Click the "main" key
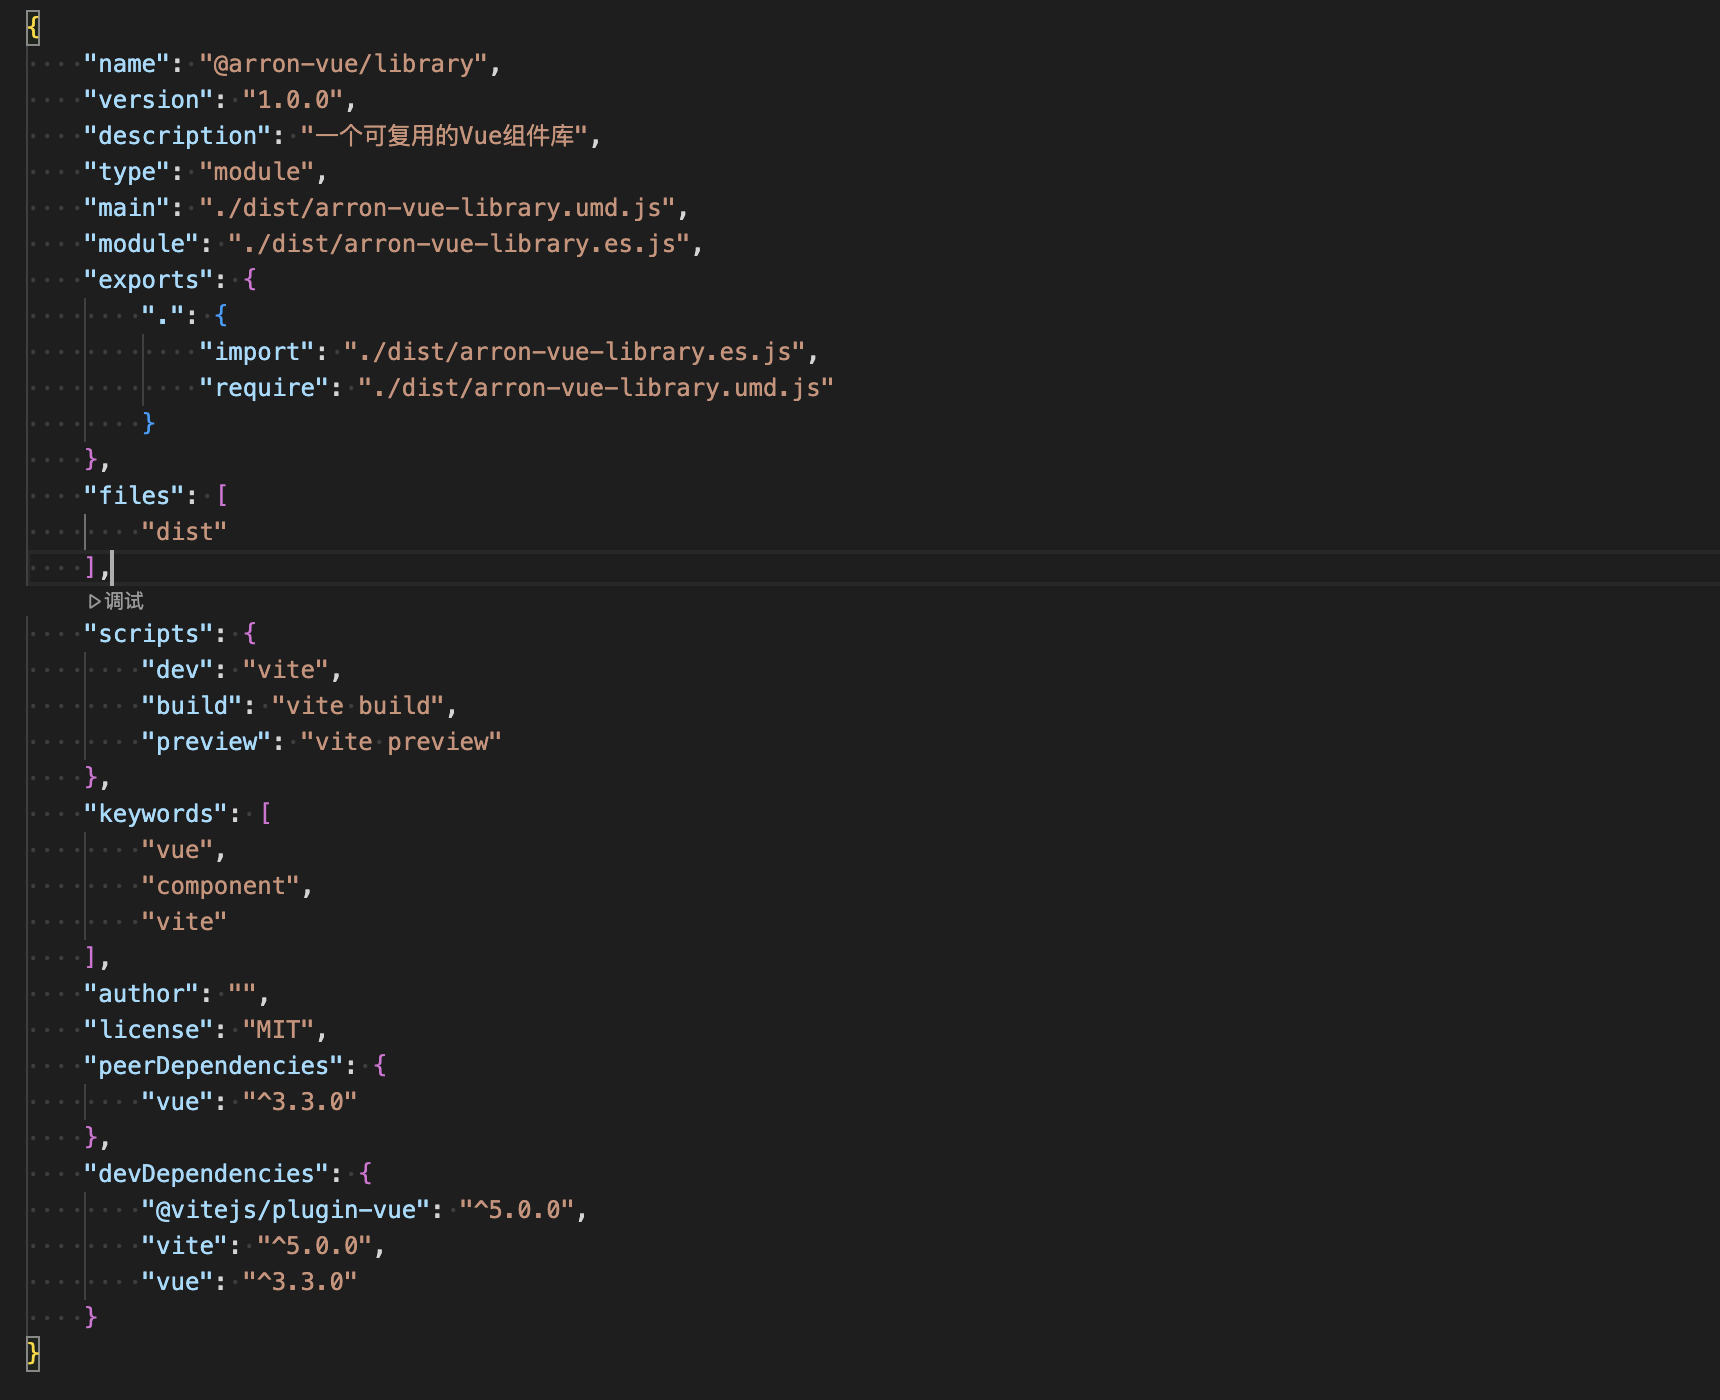Screen dimensions: 1720x1400 click(127, 208)
